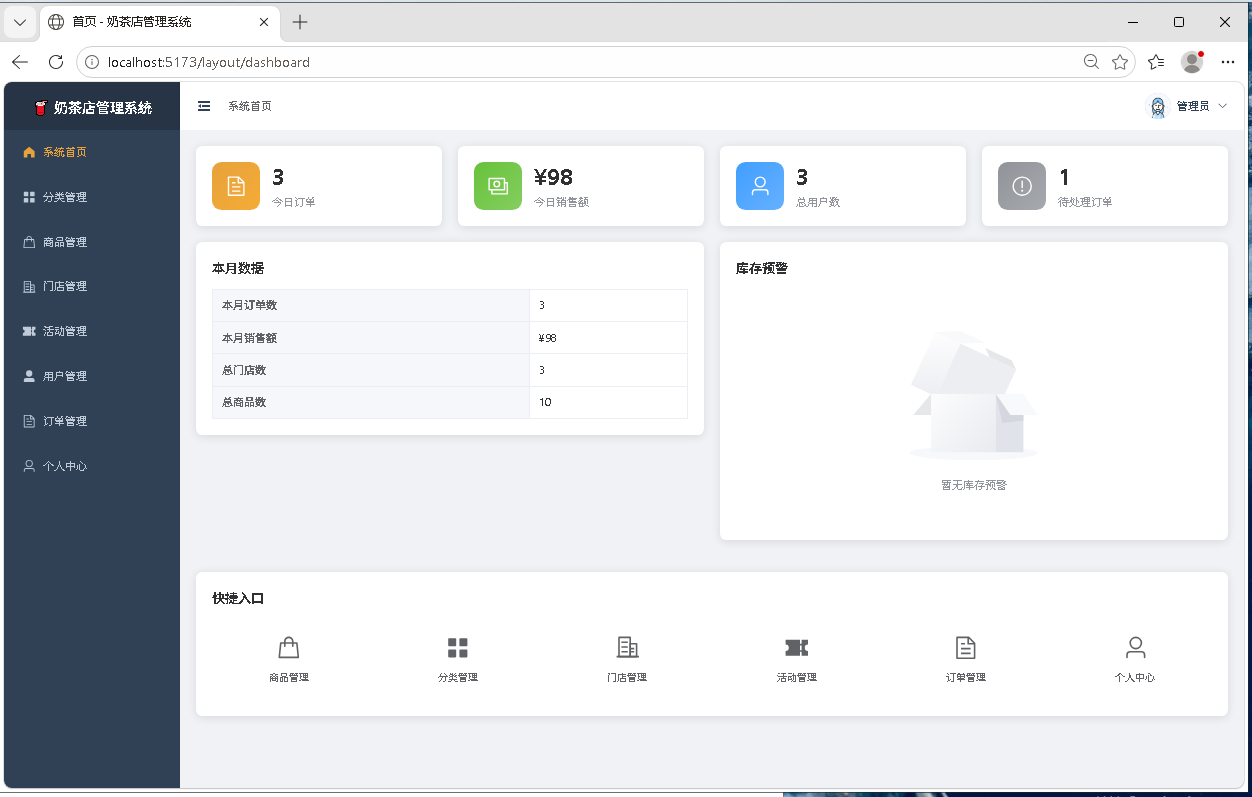This screenshot has width=1252, height=797.
Task: Open 分类管理 in the sidebar menu
Action: pyautogui.click(x=92, y=197)
